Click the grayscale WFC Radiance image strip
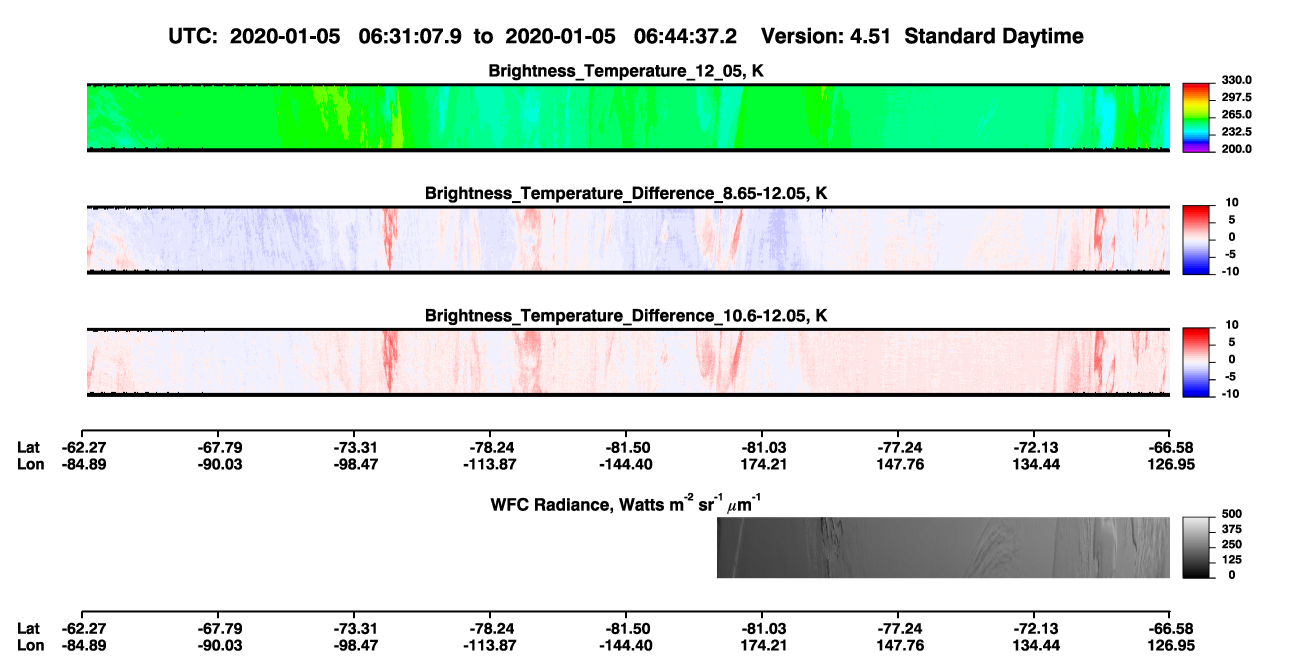 (943, 547)
